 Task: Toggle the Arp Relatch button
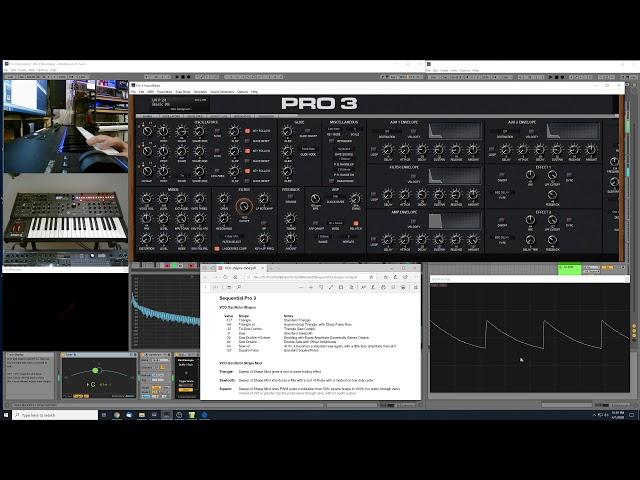coord(356,223)
